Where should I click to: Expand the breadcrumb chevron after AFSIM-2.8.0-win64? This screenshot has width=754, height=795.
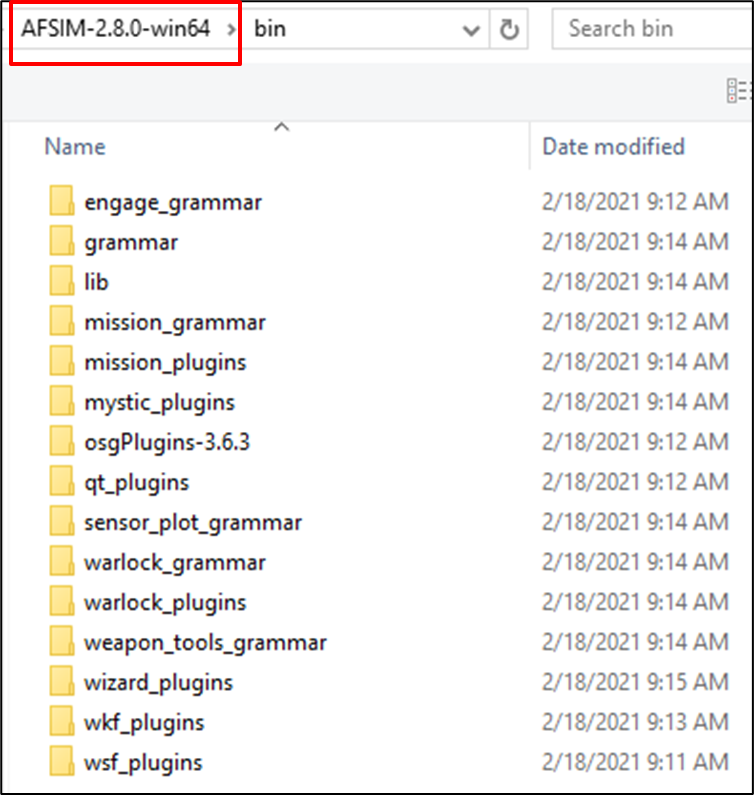point(231,29)
